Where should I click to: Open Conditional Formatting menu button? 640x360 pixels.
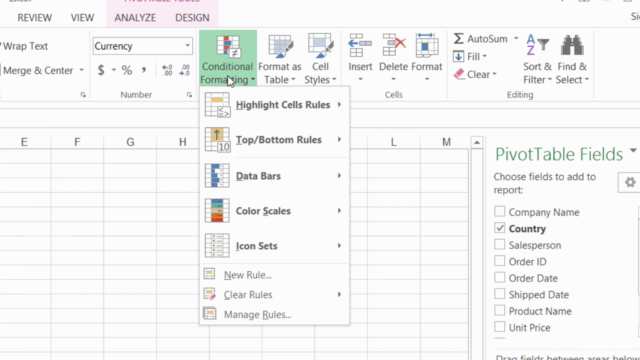point(228,58)
